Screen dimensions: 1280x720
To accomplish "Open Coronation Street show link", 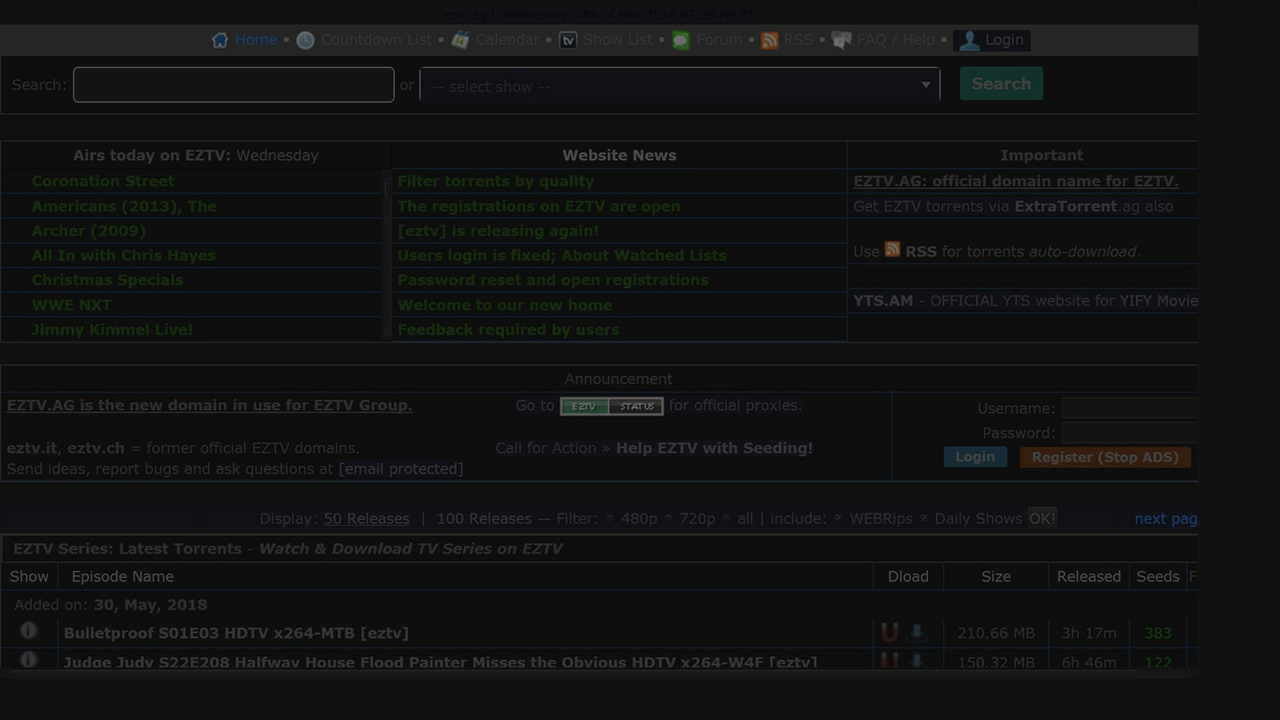I will [x=103, y=181].
